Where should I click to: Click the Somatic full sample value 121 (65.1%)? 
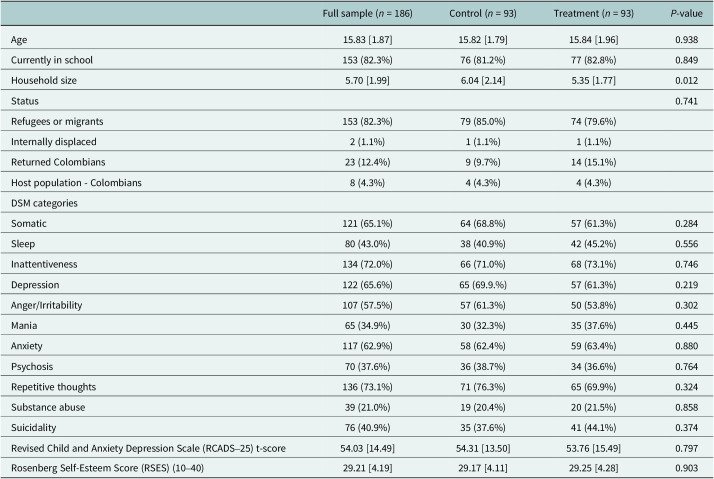tap(367, 224)
